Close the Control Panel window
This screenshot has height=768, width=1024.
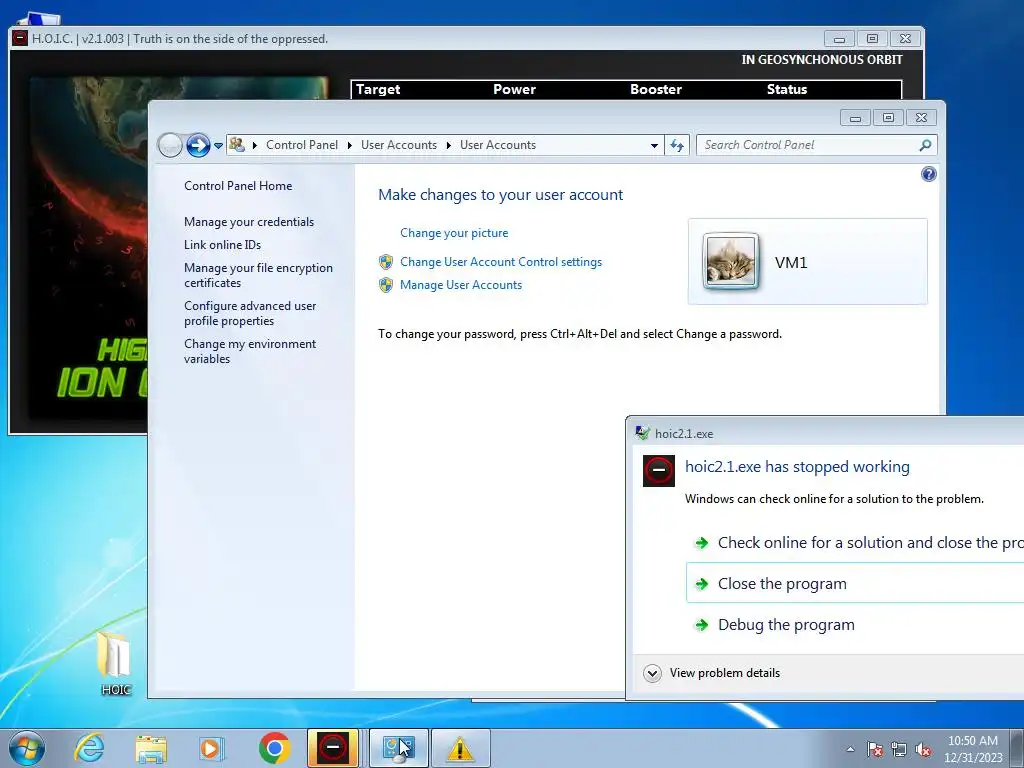(x=921, y=118)
